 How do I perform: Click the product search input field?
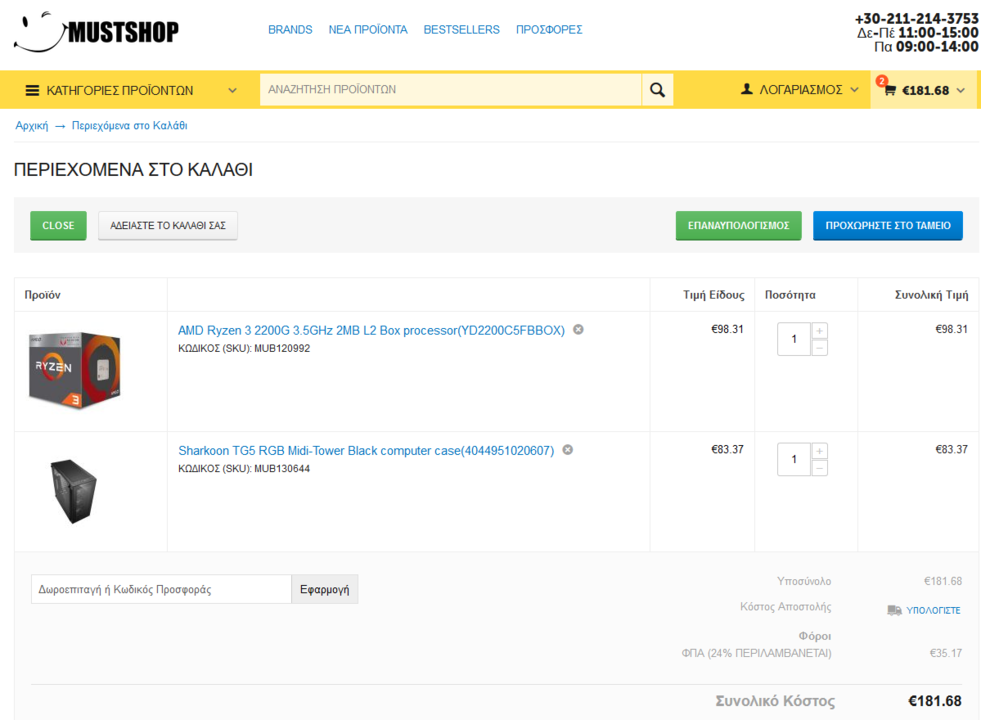coord(450,89)
